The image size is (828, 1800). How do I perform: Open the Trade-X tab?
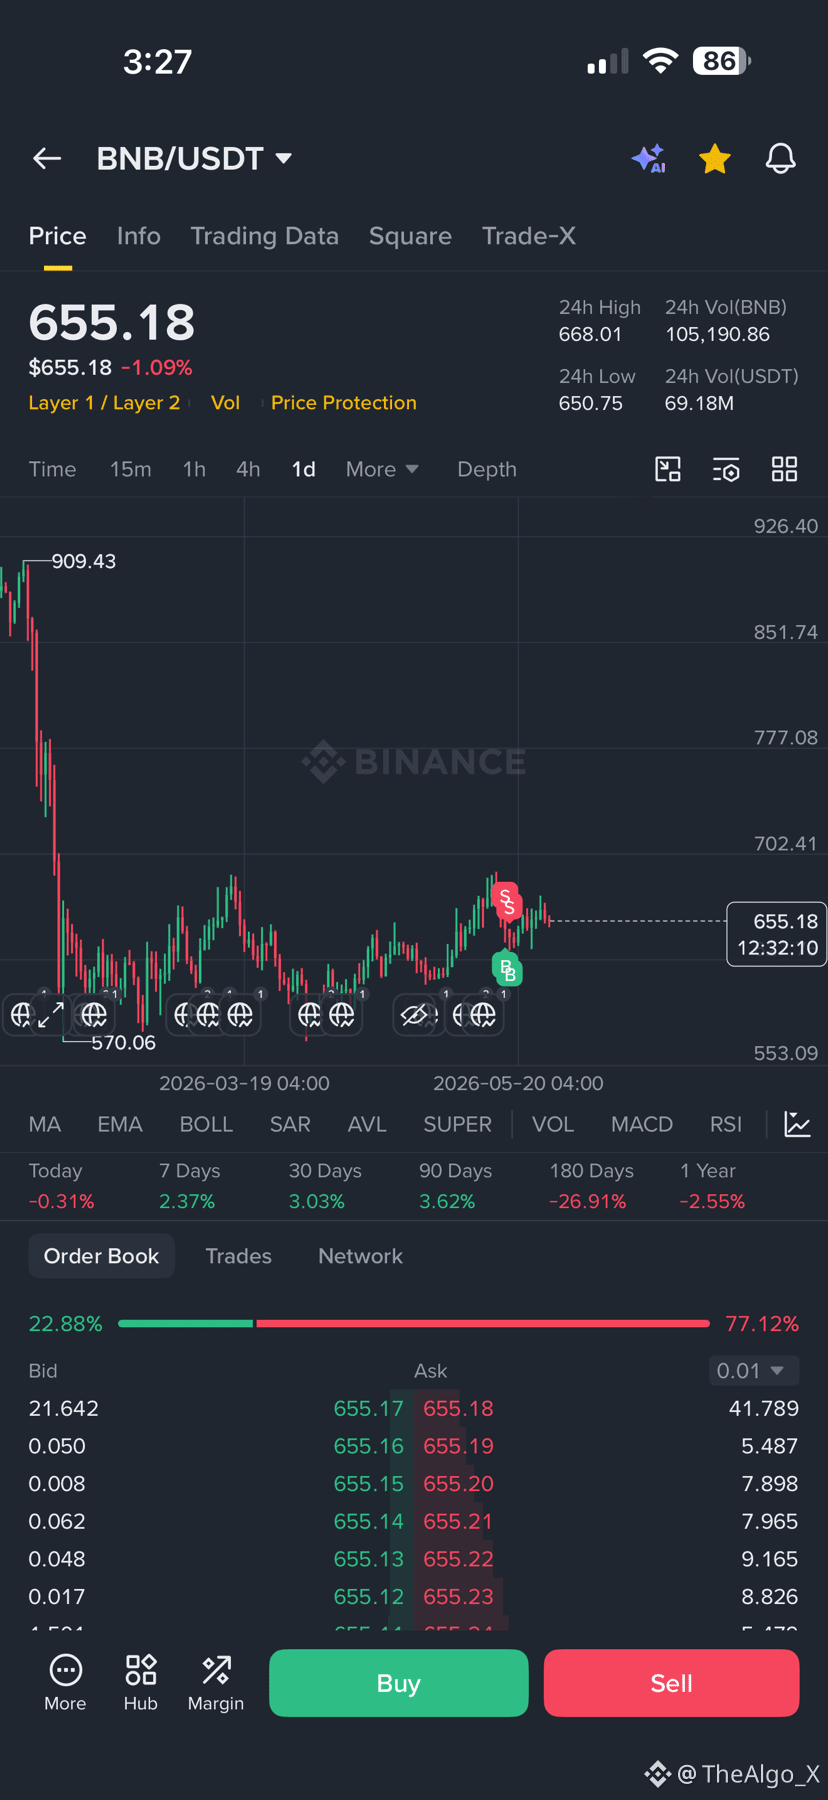pos(529,236)
